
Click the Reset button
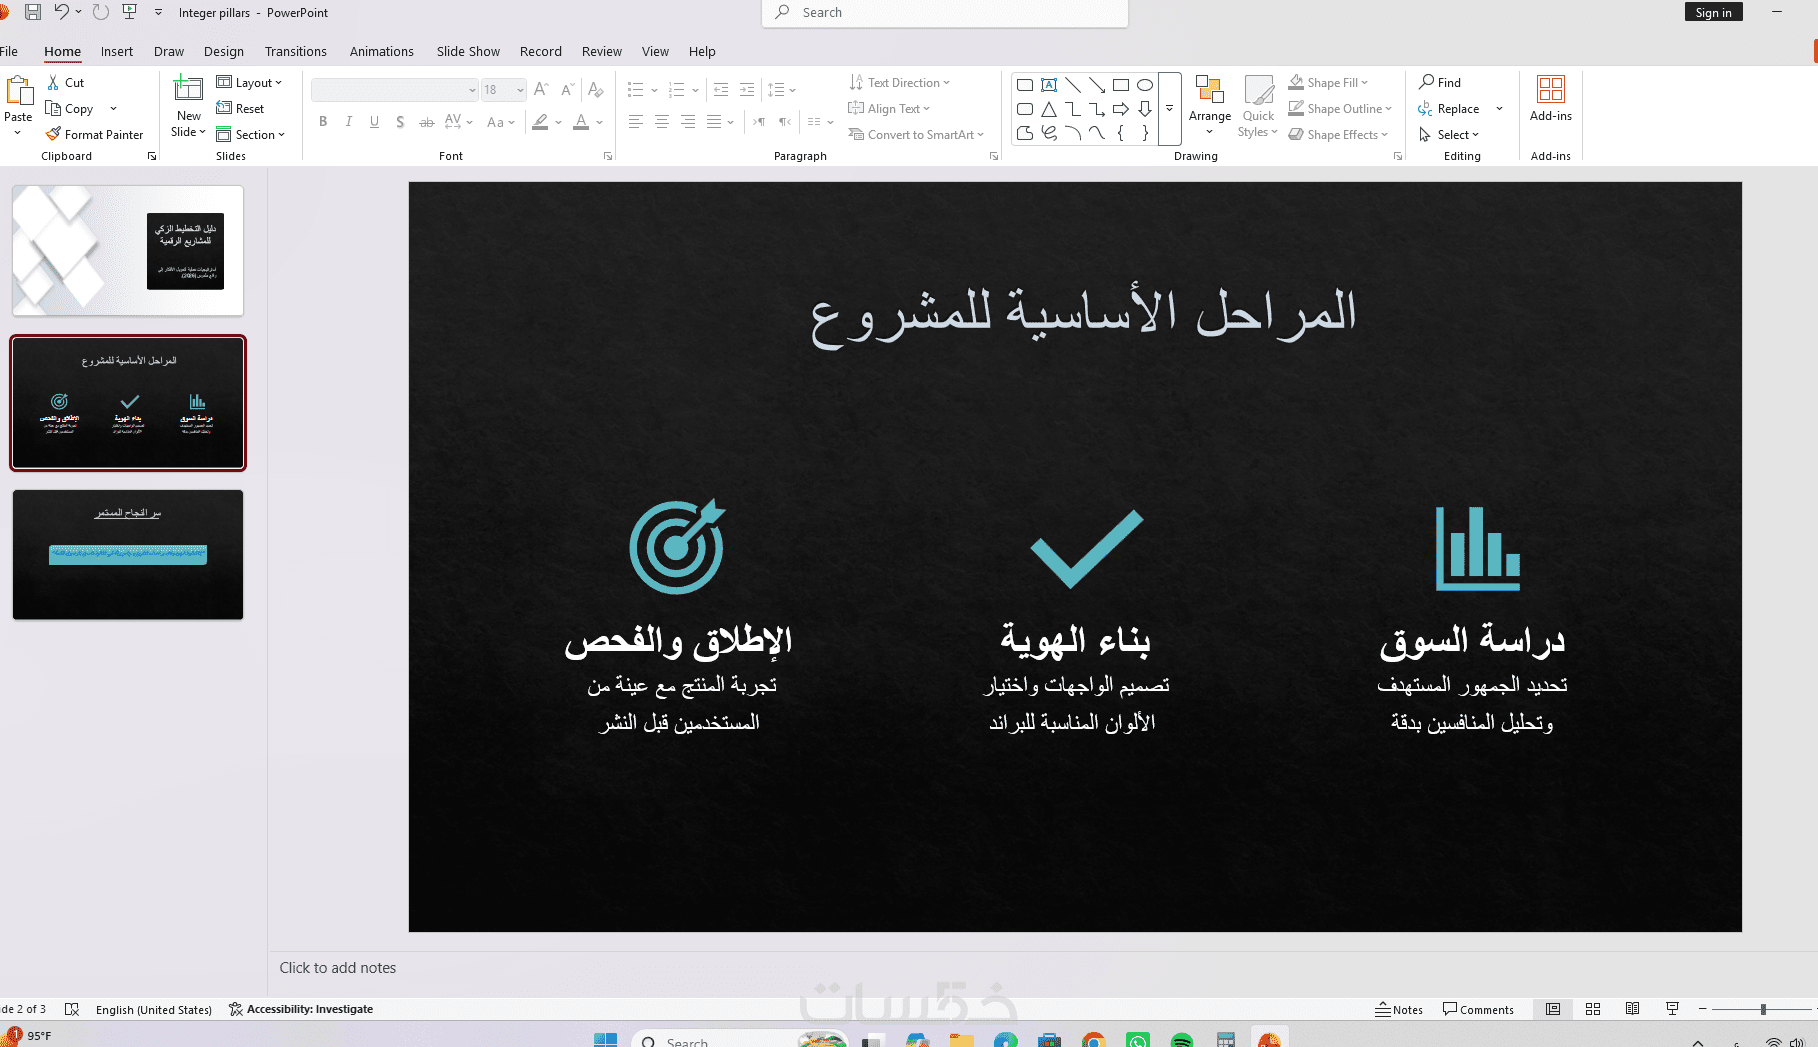(x=240, y=109)
